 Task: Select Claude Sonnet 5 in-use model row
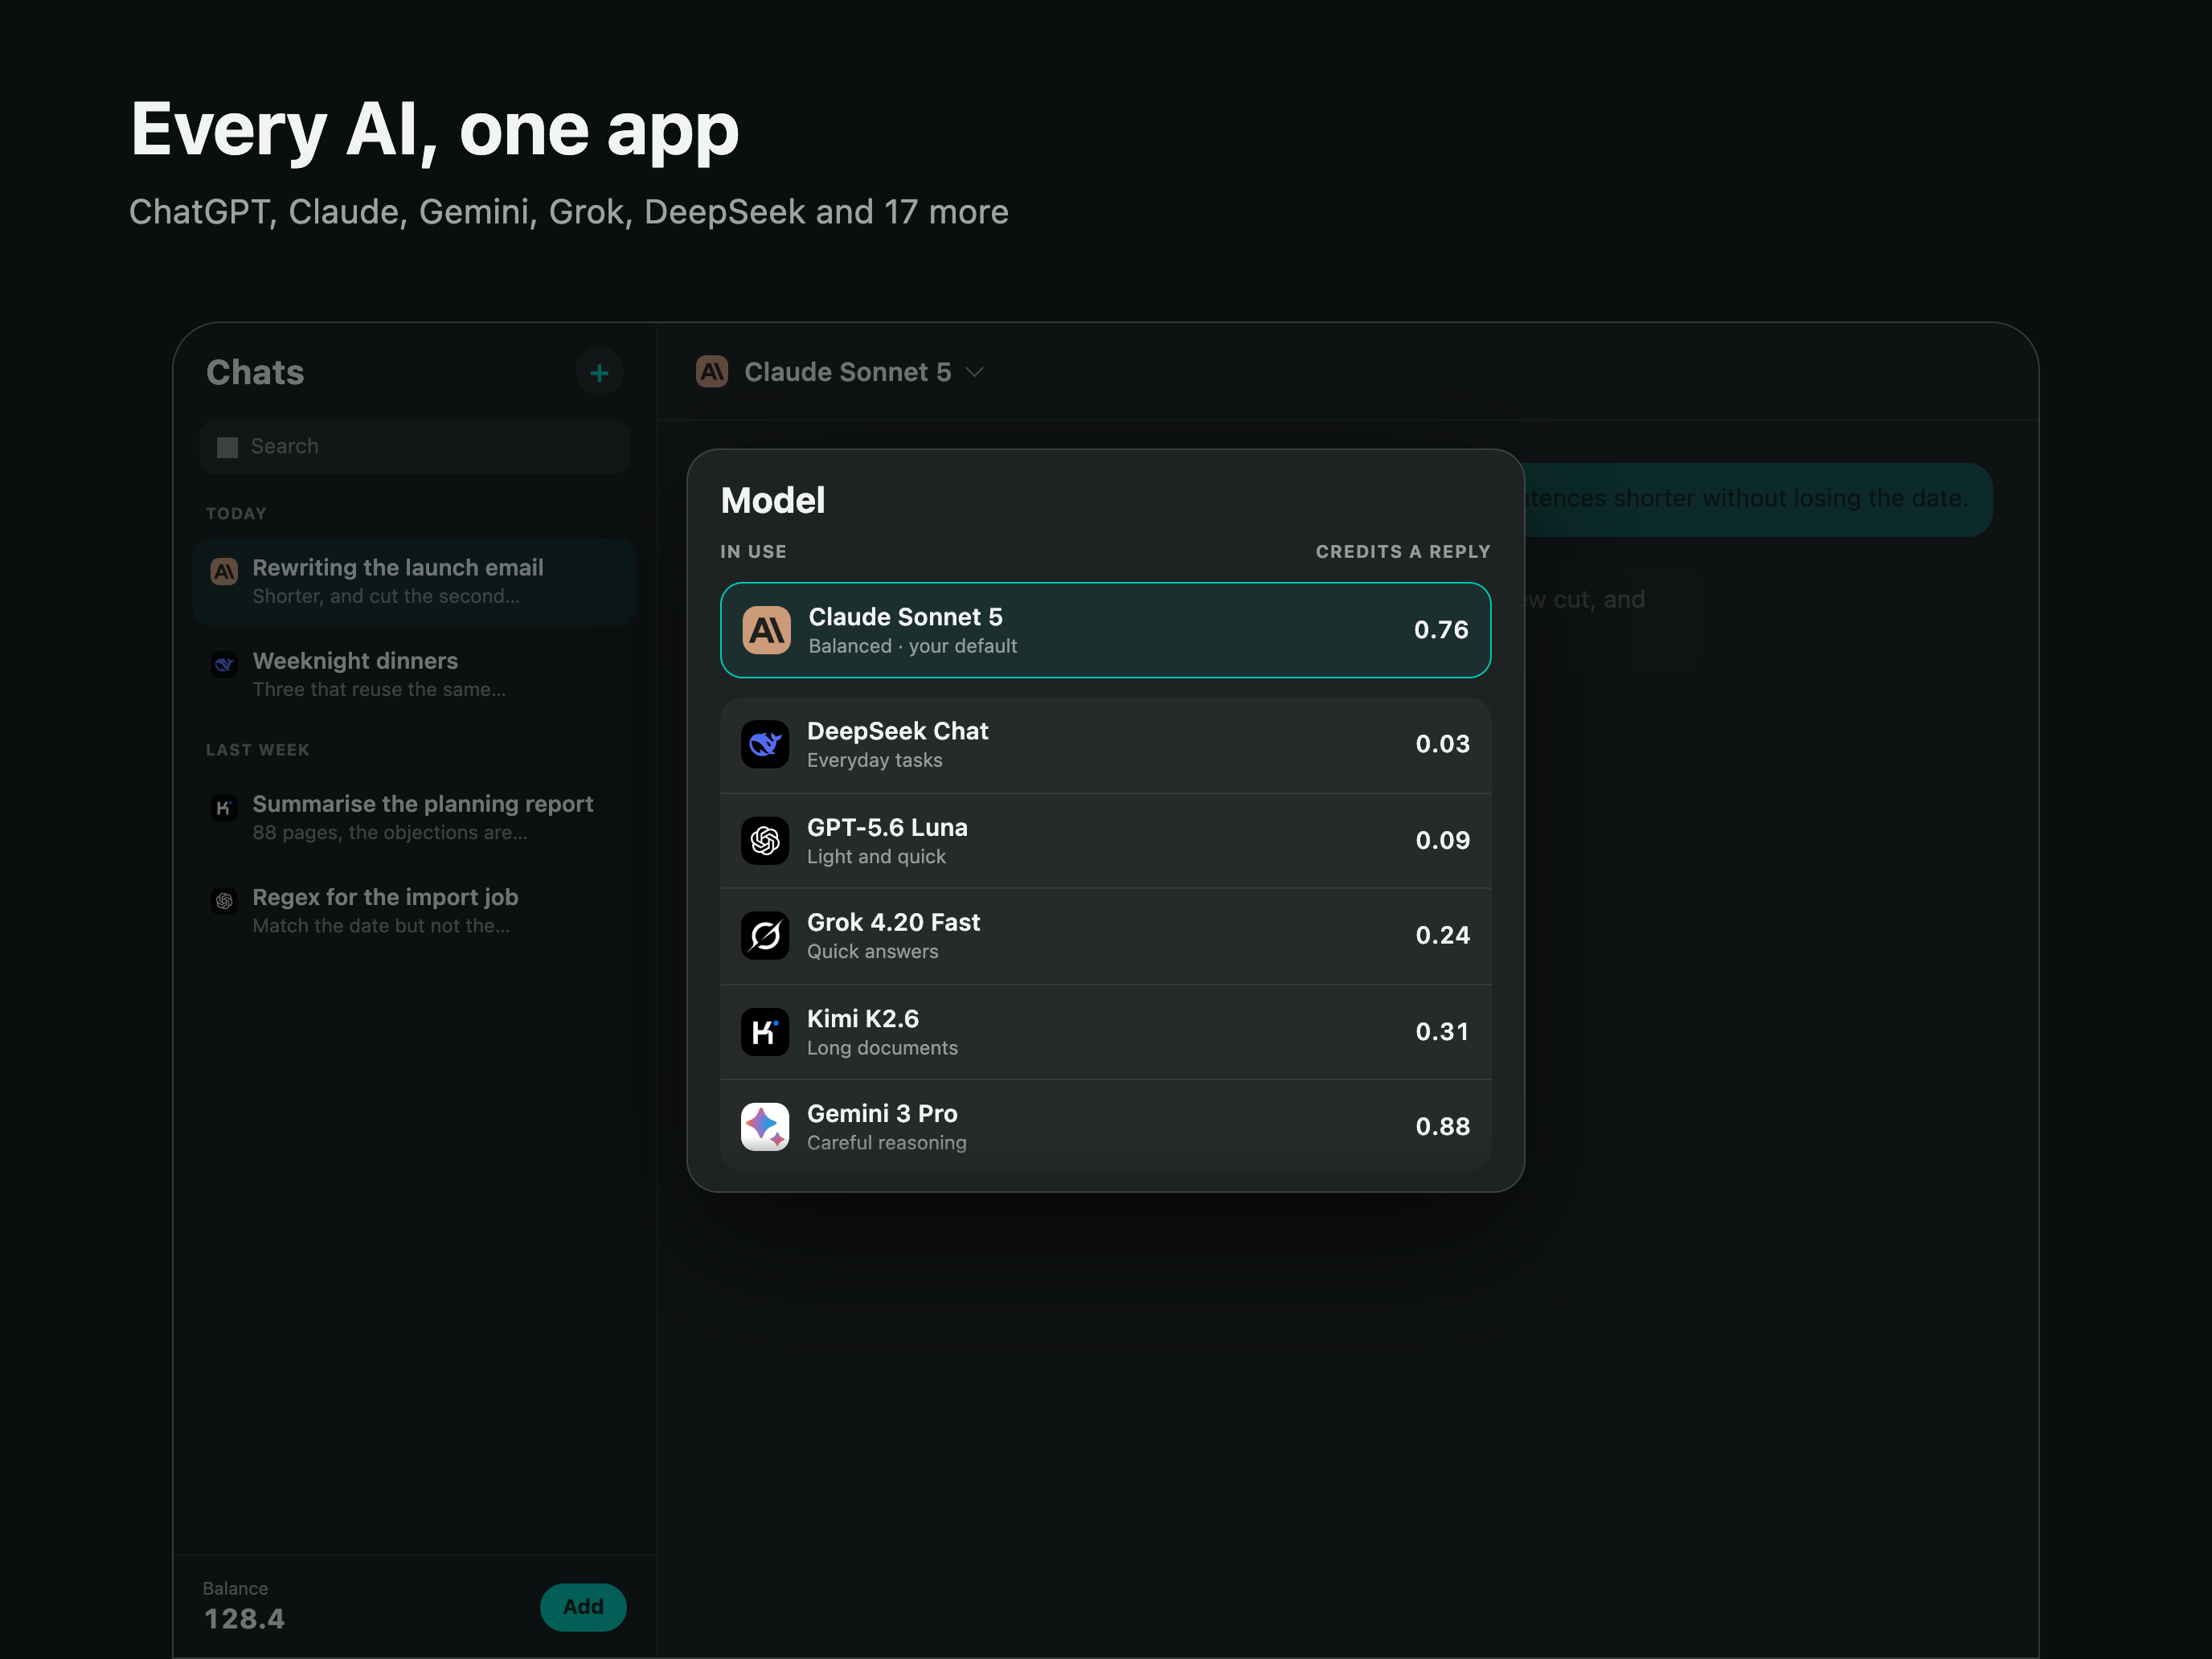coord(1106,630)
